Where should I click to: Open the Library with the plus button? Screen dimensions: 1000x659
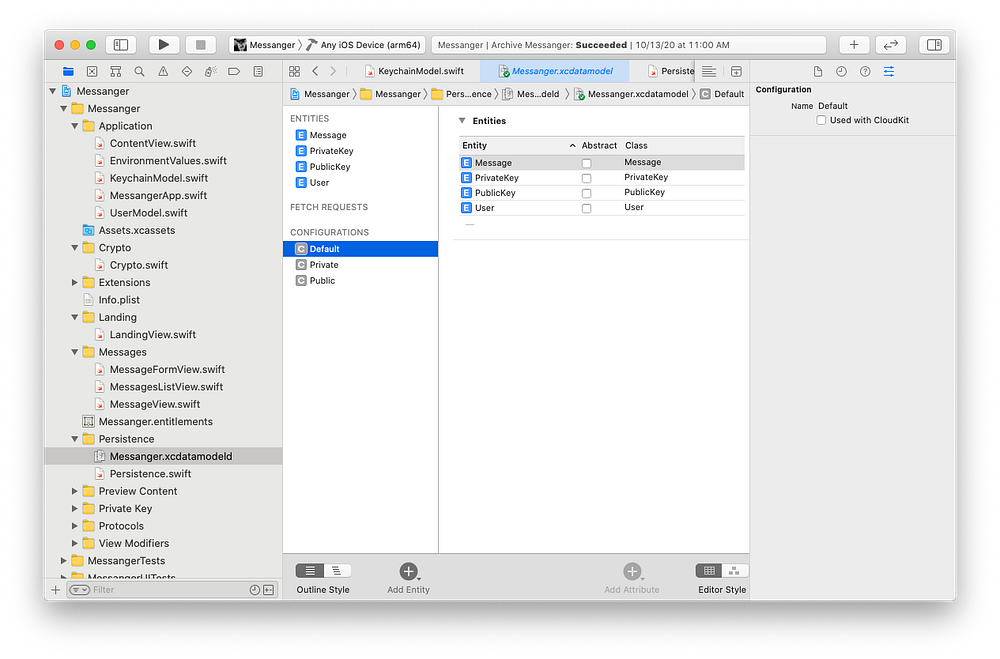(x=854, y=45)
